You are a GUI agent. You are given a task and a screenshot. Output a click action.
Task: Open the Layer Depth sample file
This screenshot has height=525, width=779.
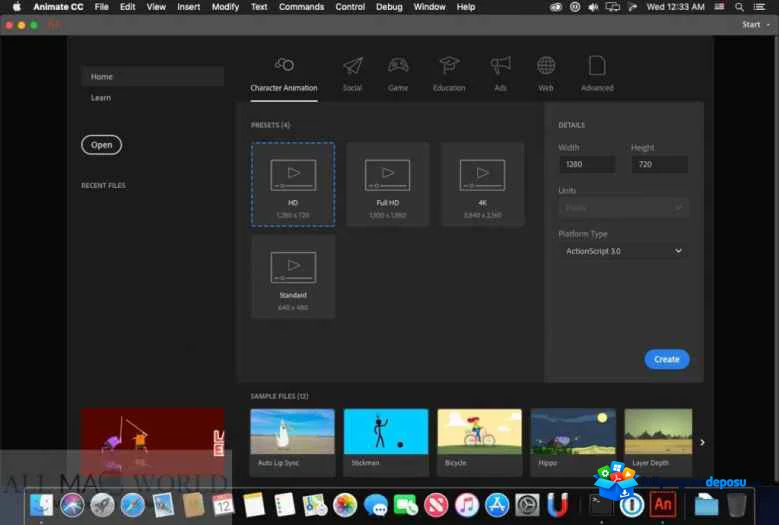pyautogui.click(x=658, y=442)
